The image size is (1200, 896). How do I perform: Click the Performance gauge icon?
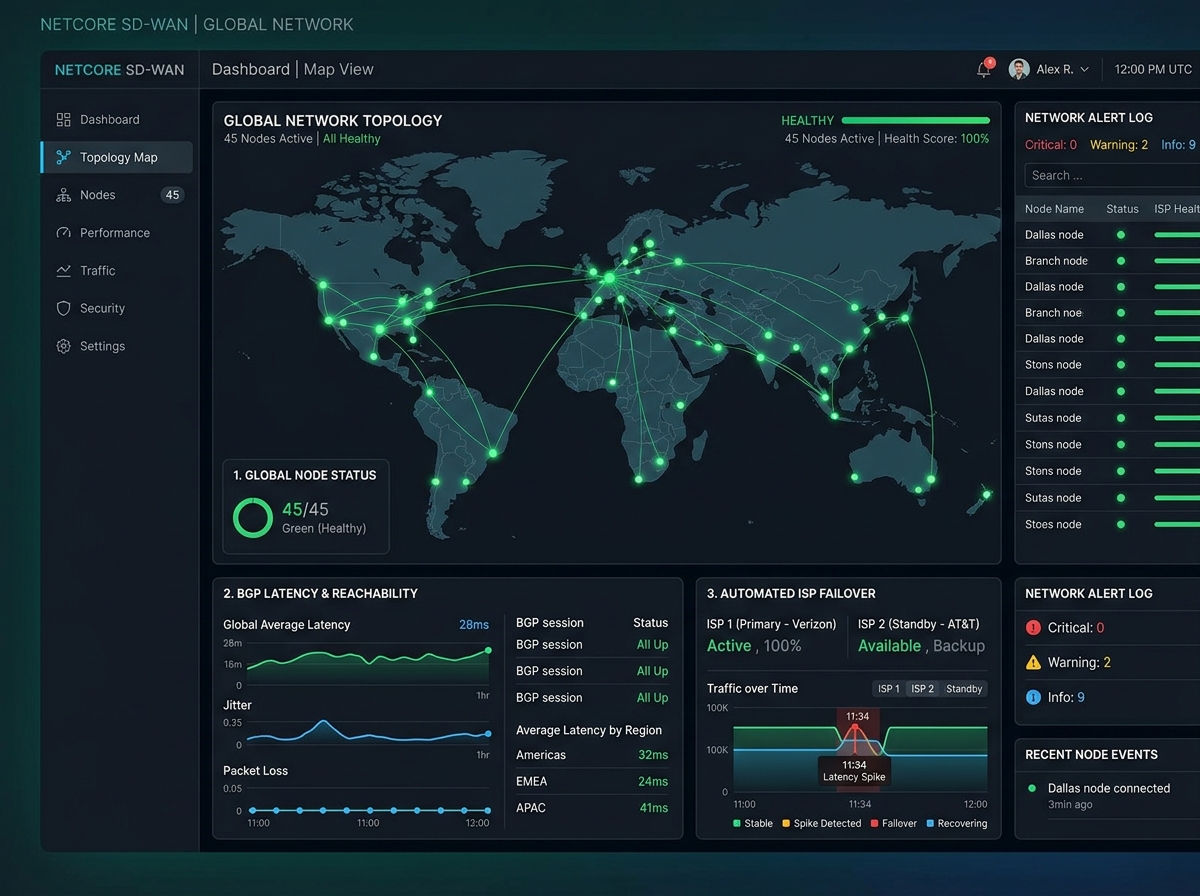(63, 233)
